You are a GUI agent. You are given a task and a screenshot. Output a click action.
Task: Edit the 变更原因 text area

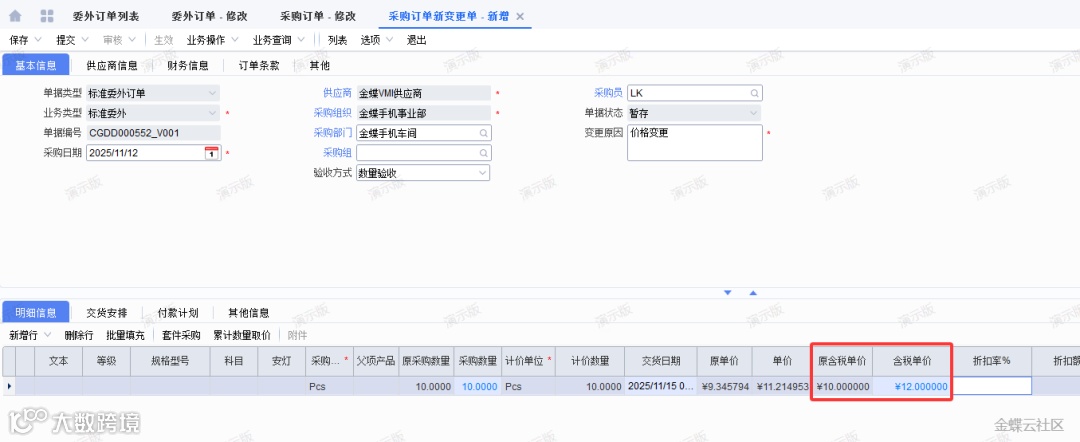pos(694,143)
